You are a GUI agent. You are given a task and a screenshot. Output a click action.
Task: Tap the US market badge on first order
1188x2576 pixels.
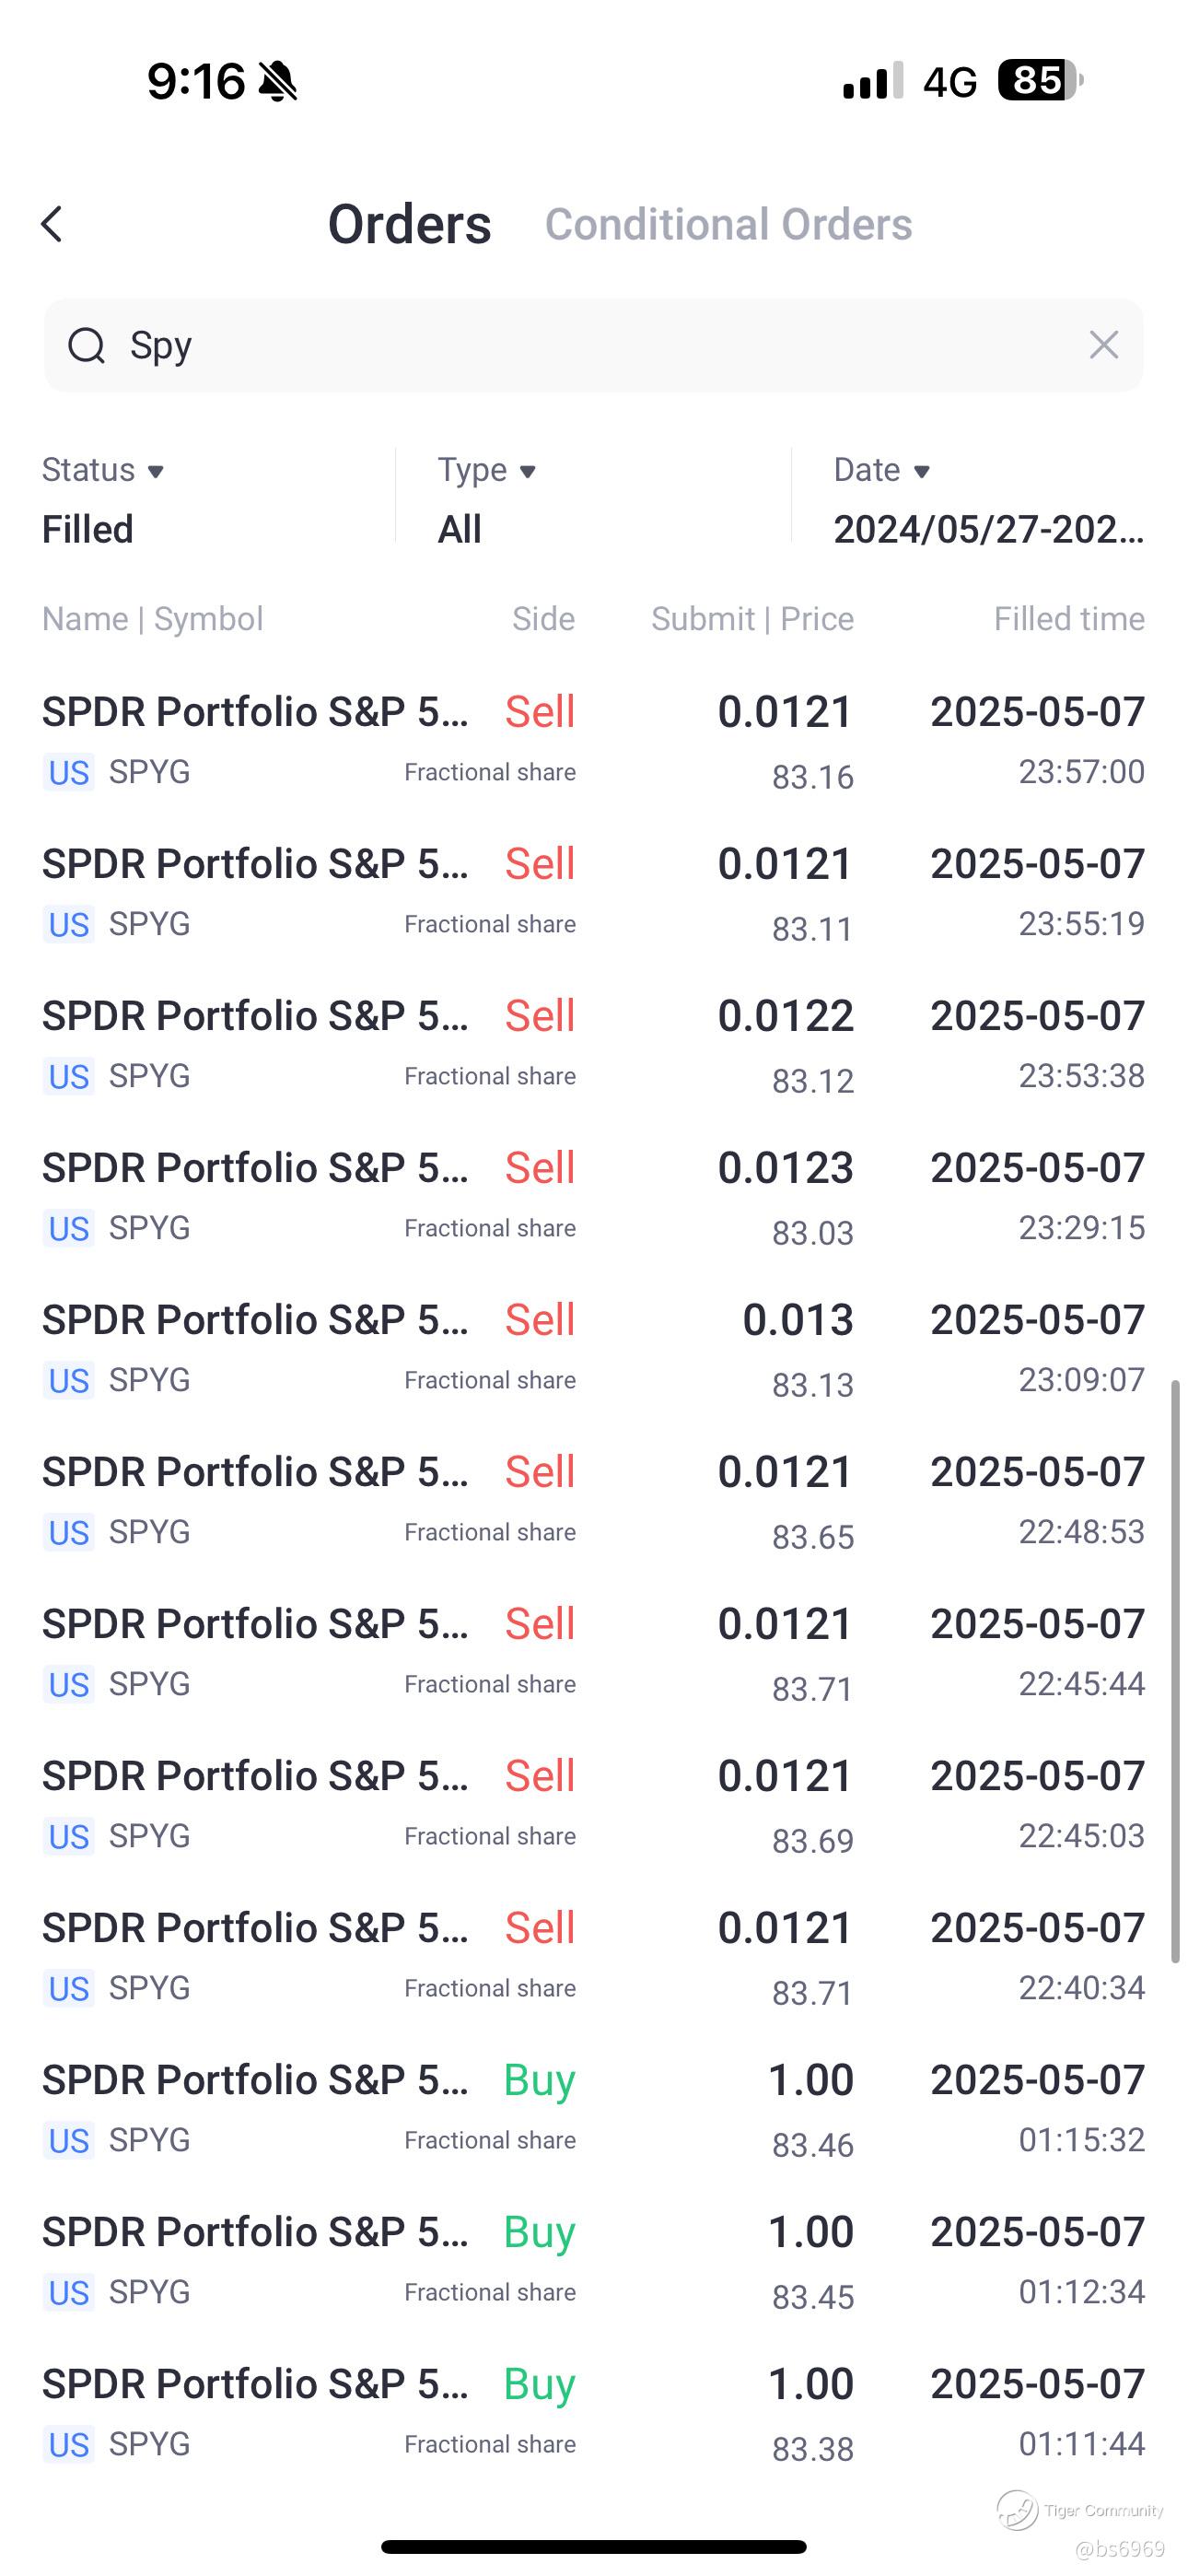click(69, 773)
